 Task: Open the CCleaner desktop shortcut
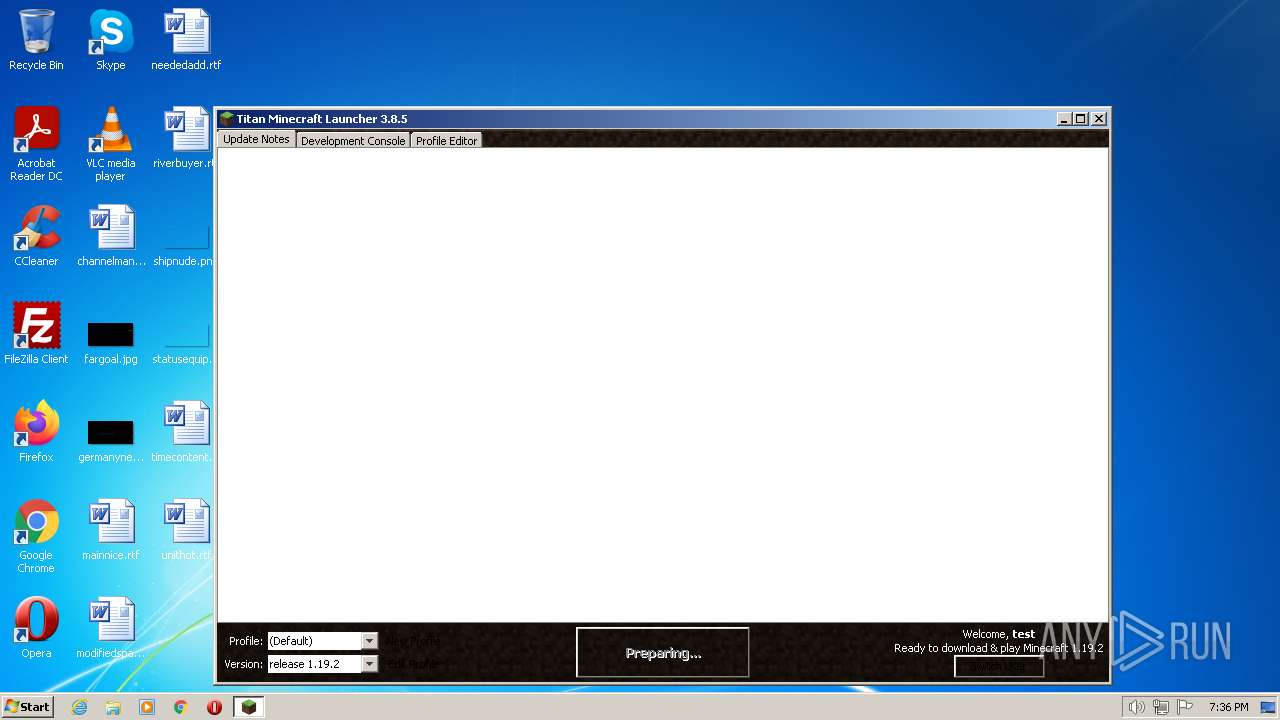click(36, 237)
